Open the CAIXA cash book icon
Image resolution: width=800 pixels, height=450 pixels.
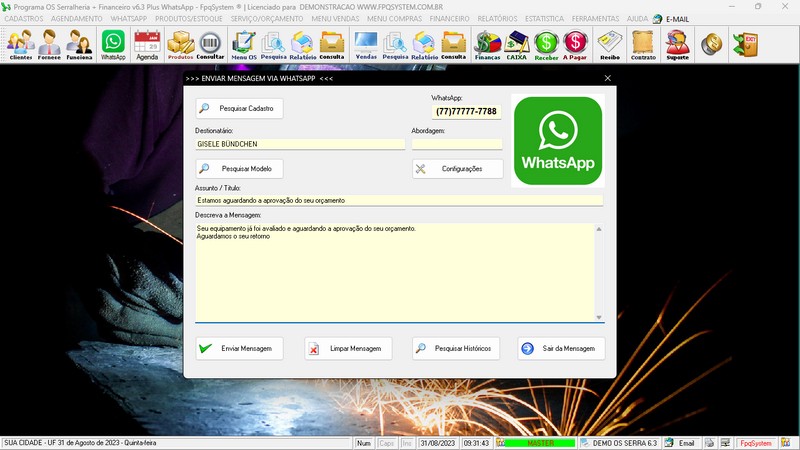pyautogui.click(x=516, y=45)
